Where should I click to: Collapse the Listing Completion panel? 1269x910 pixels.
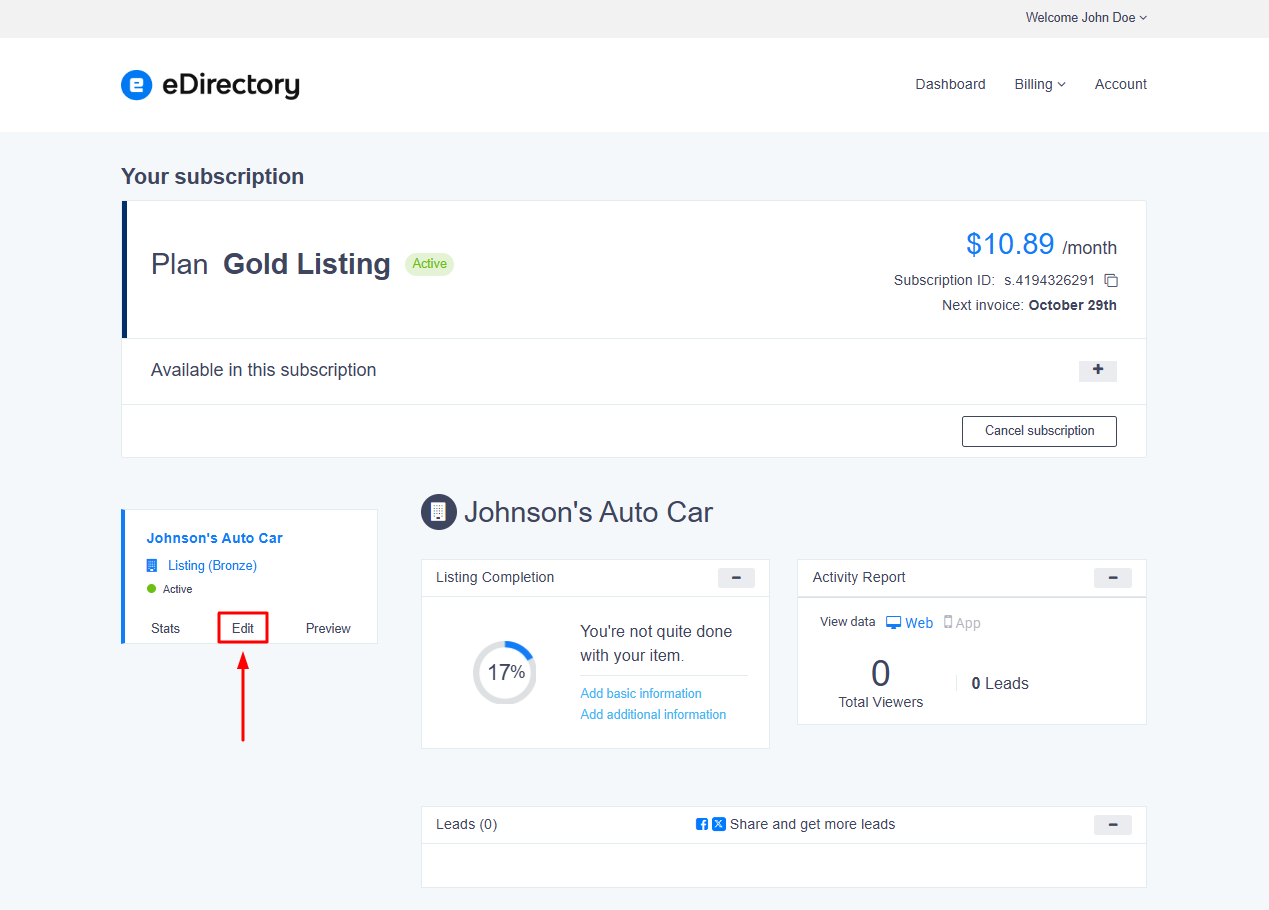tap(736, 578)
